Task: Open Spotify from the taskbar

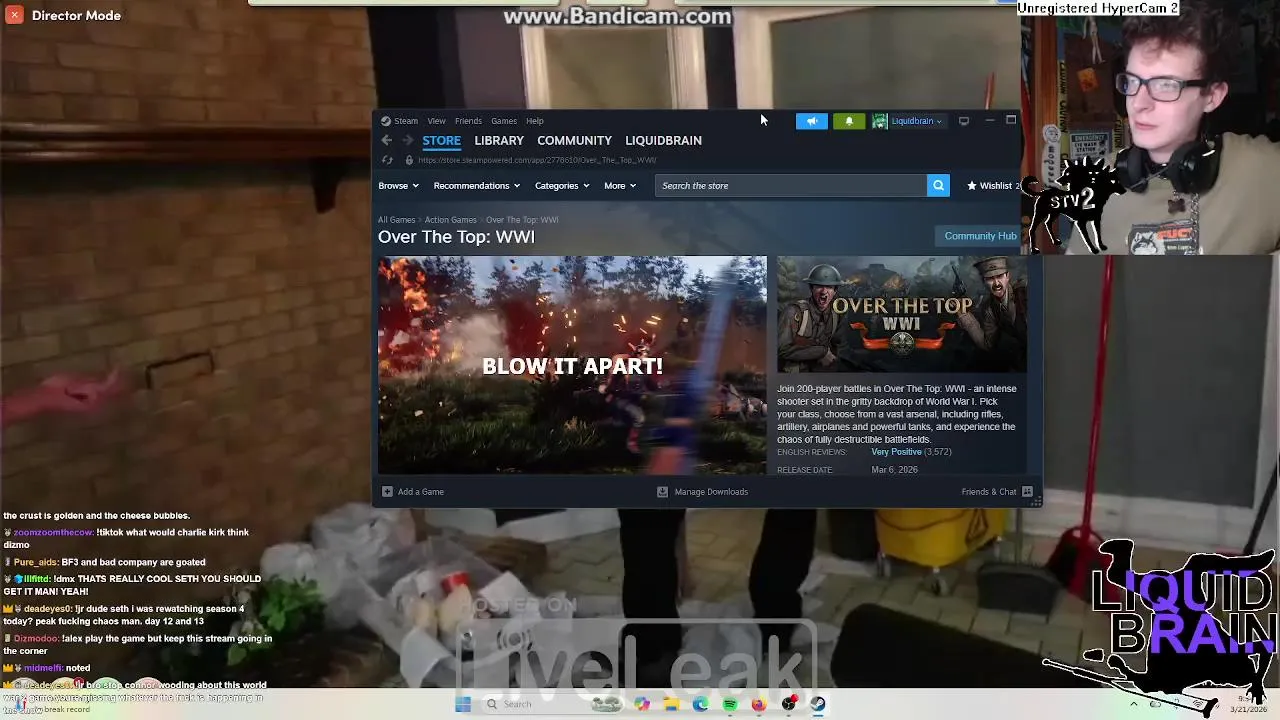Action: [x=730, y=704]
